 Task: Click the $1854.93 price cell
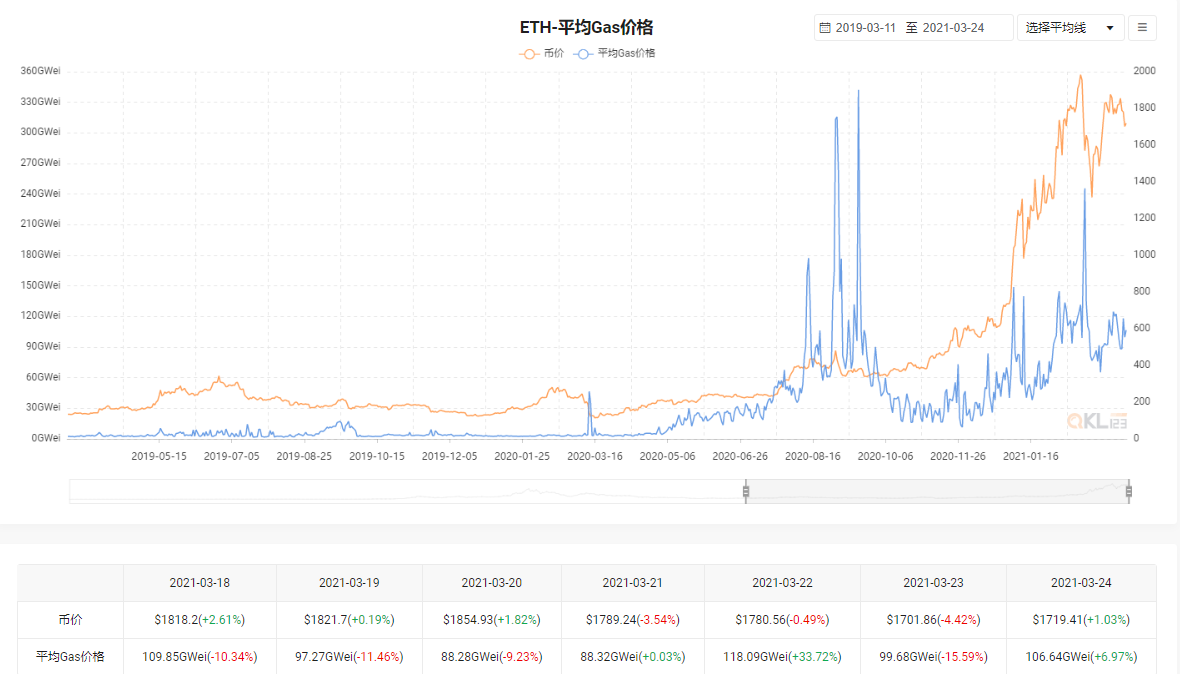coord(491,620)
